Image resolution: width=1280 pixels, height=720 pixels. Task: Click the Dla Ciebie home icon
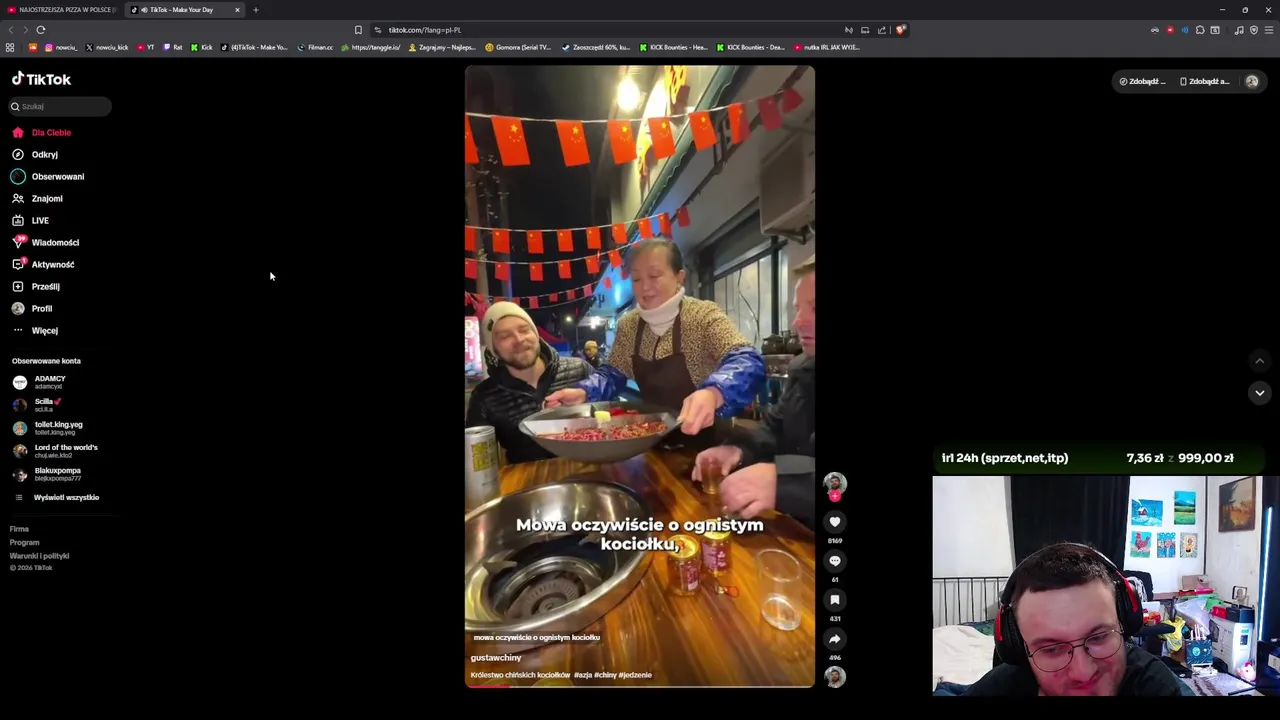(18, 132)
